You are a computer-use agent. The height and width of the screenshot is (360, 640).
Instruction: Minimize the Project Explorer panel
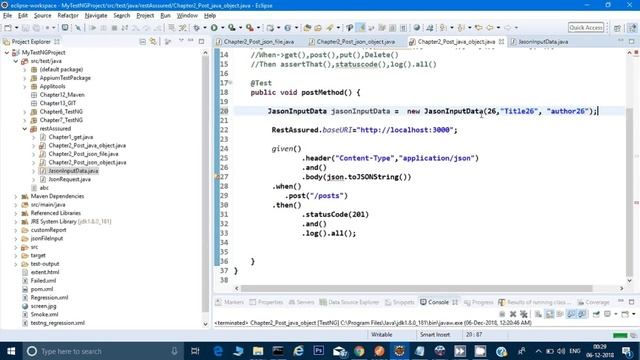[x=191, y=41]
